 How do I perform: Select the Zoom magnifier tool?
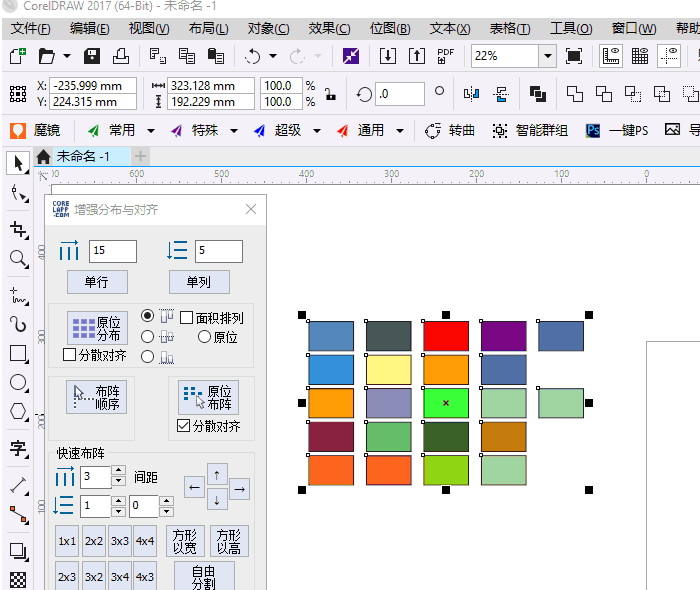[x=19, y=259]
